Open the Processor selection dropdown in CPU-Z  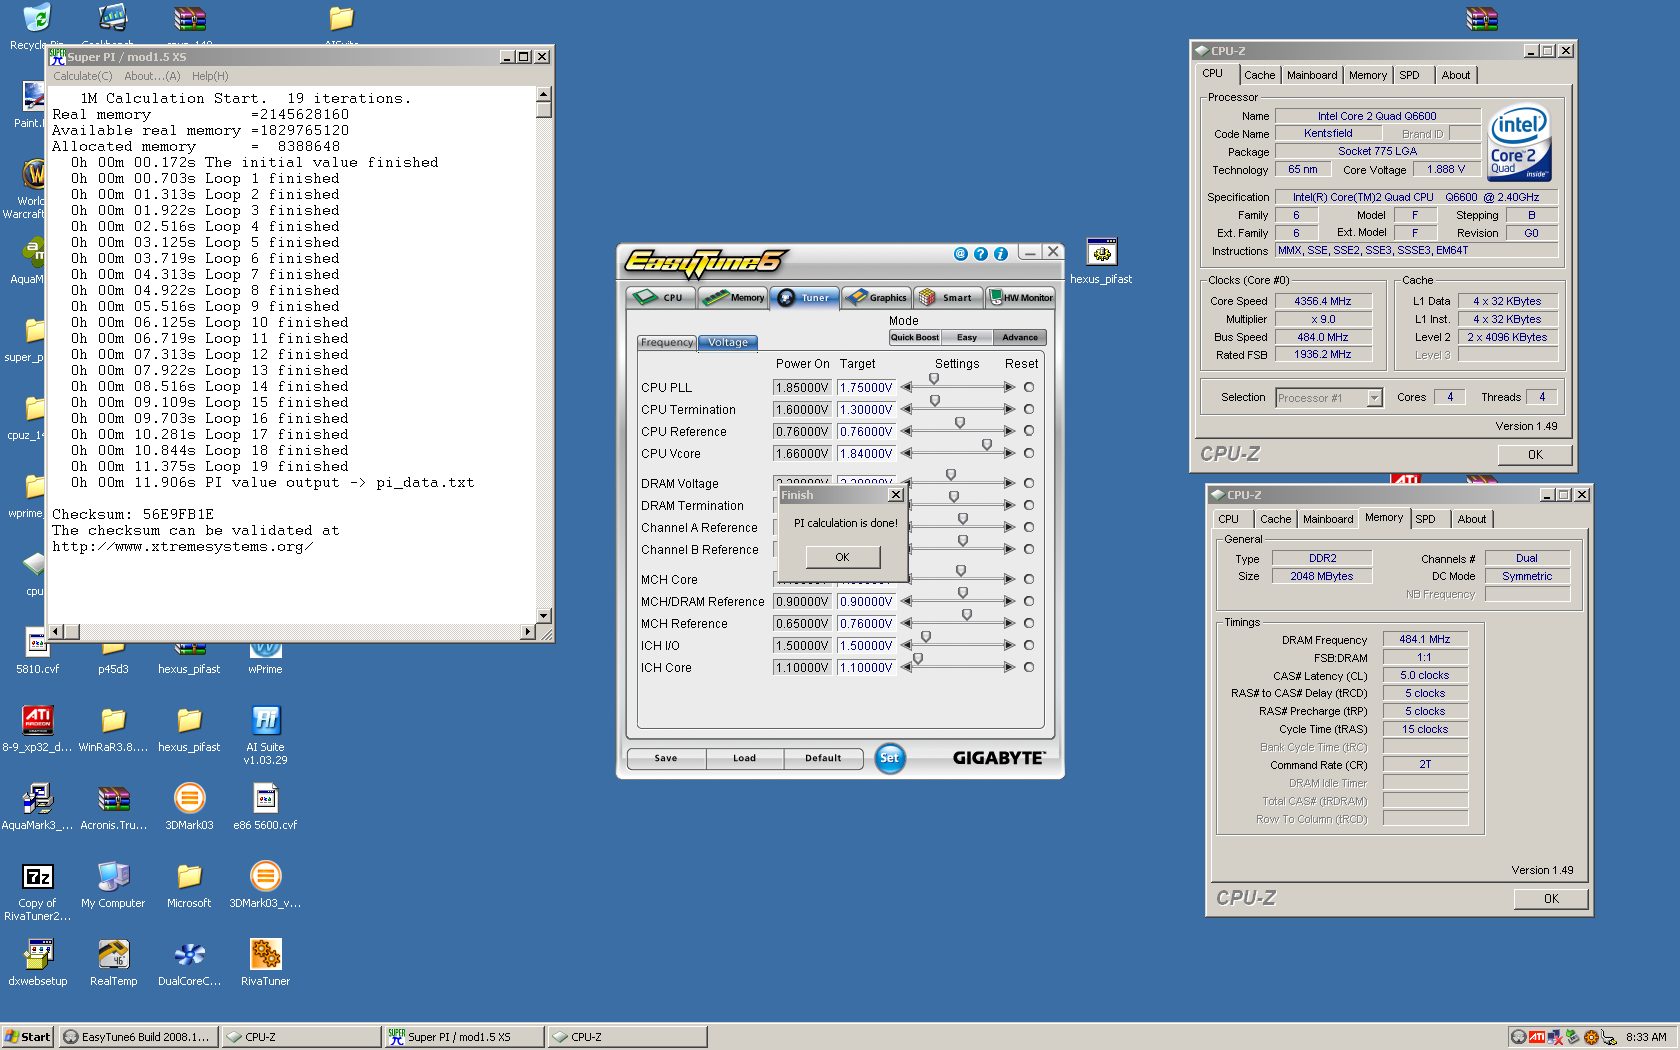(x=1374, y=398)
